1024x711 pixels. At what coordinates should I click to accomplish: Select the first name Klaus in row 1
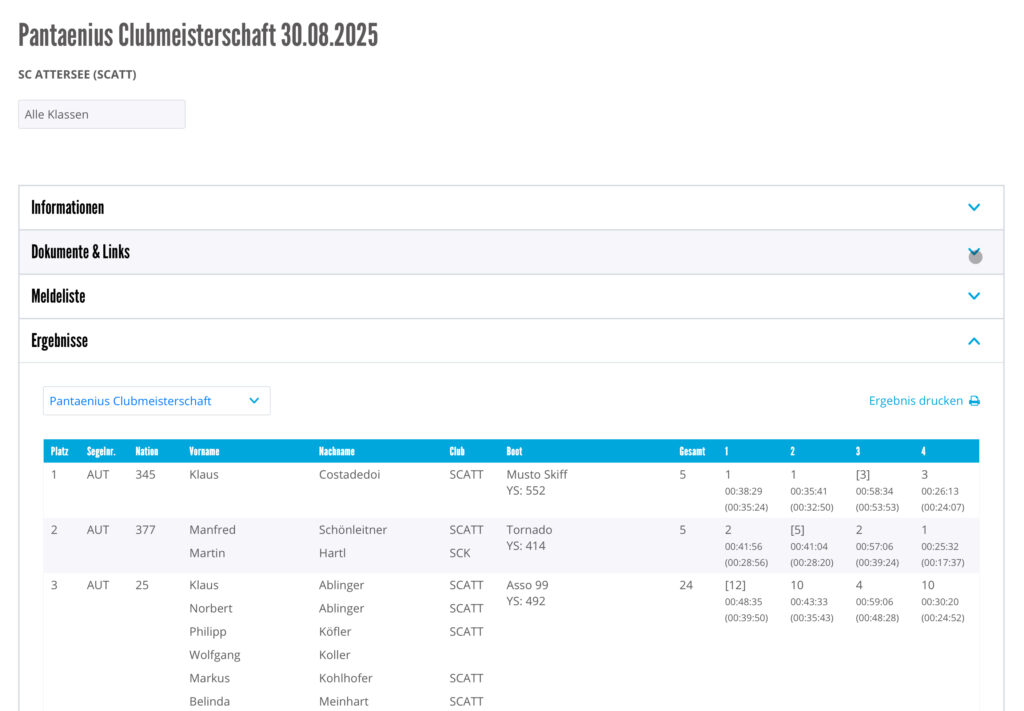204,475
